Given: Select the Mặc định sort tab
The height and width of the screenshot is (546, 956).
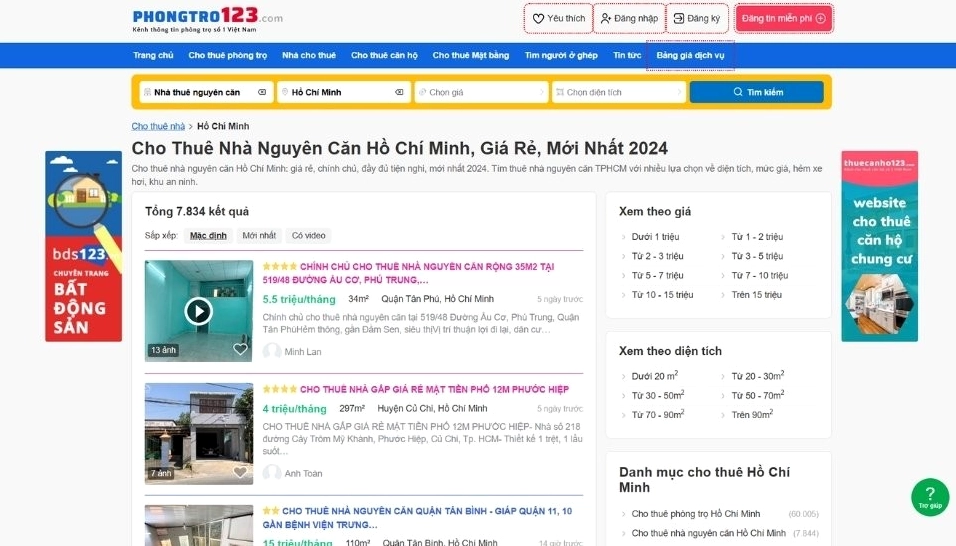Looking at the screenshot, I should pos(208,236).
